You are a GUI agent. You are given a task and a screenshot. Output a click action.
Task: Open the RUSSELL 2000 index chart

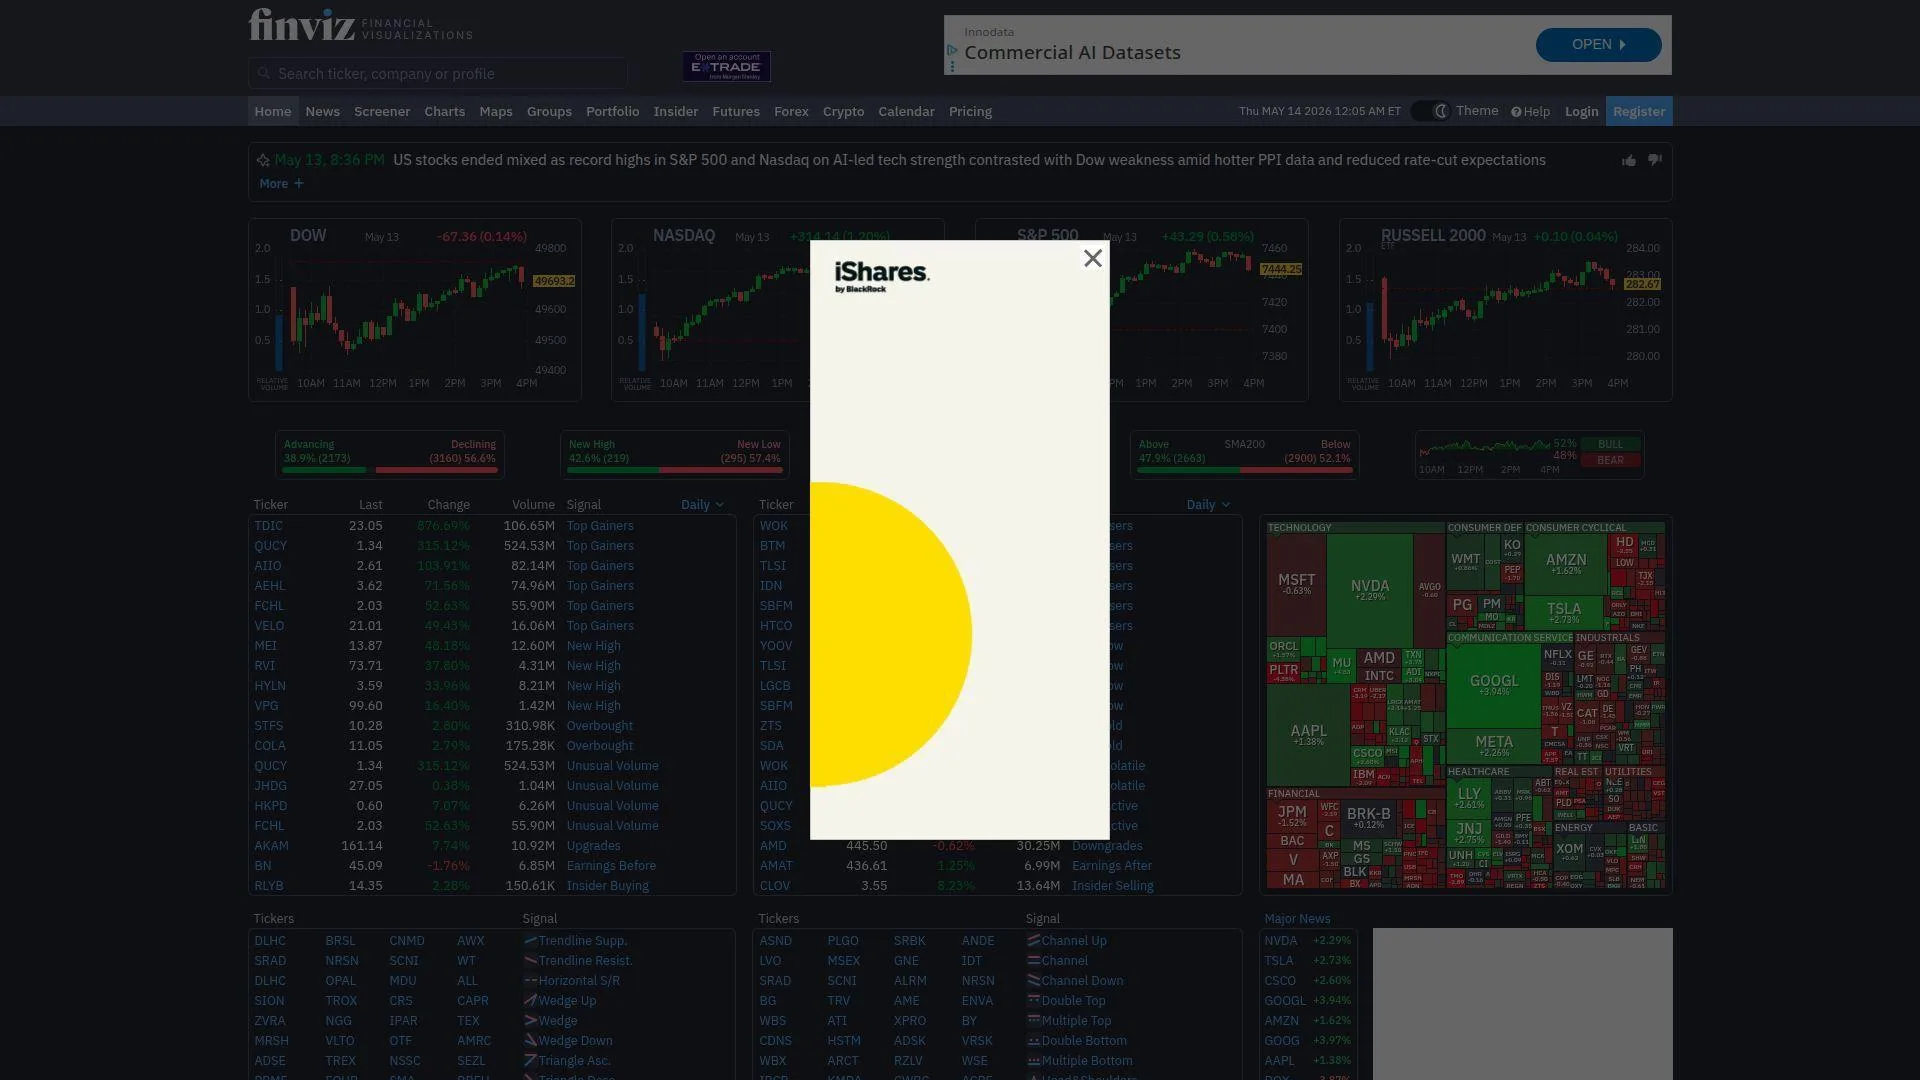coord(1505,310)
